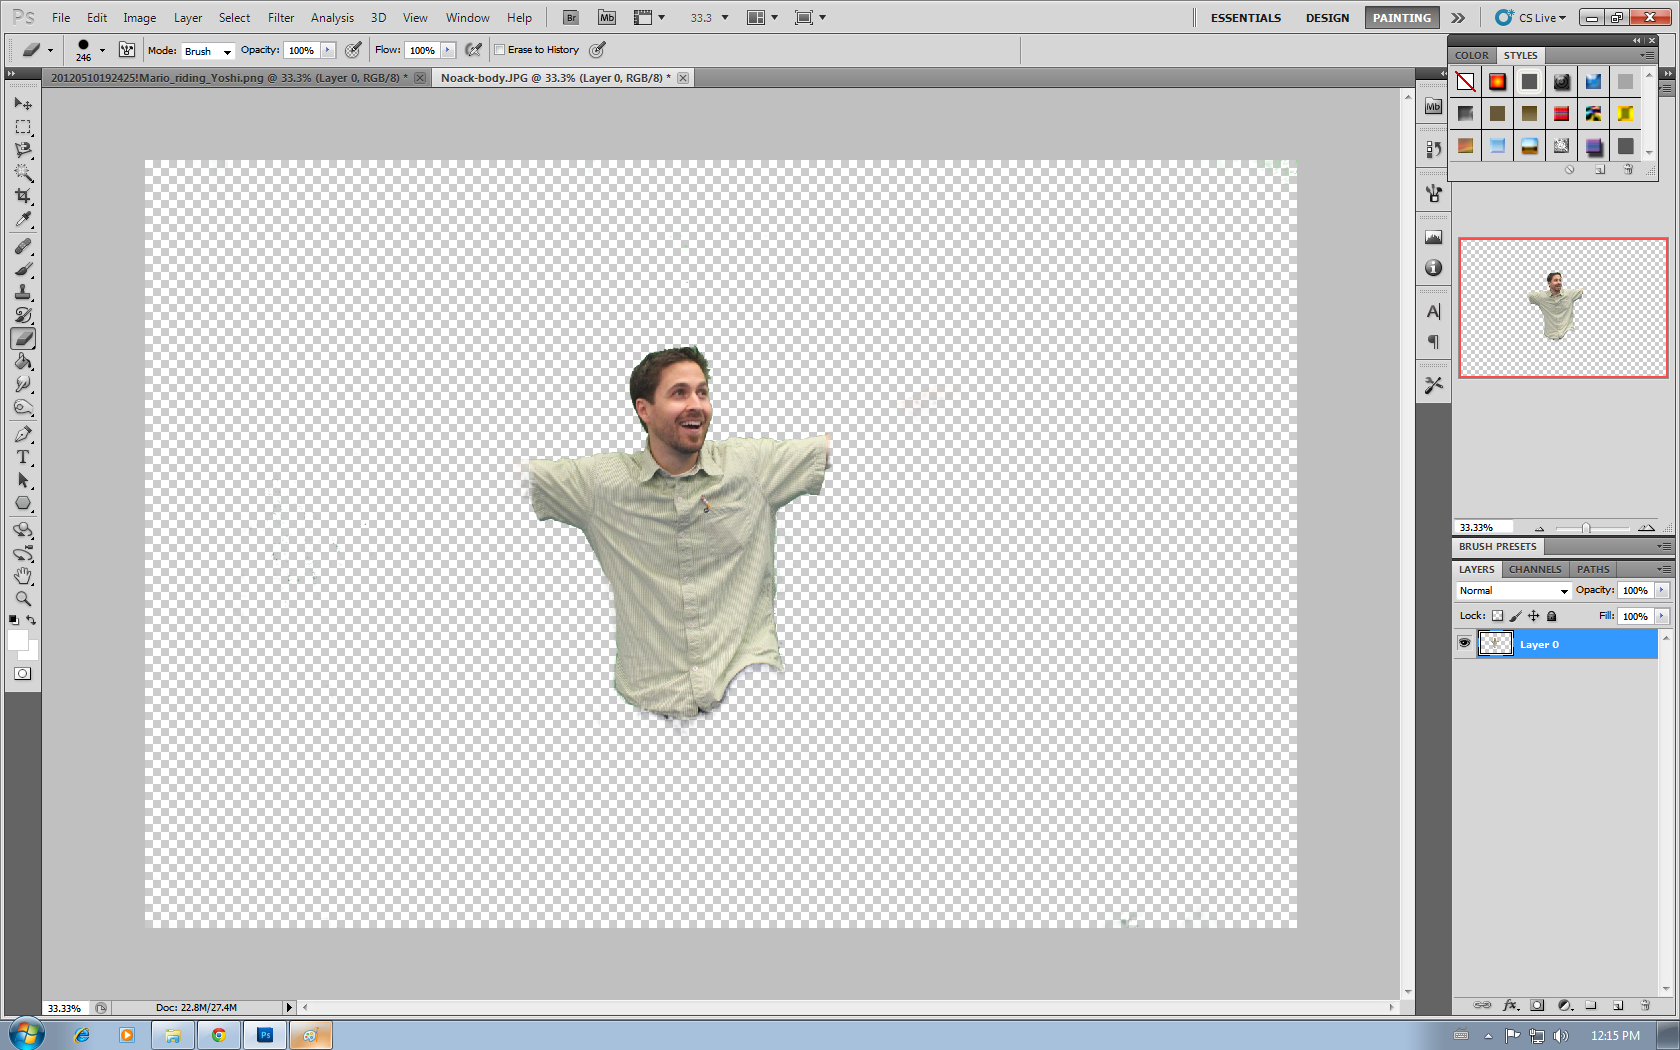Select the Eyedropper tool

pos(23,219)
